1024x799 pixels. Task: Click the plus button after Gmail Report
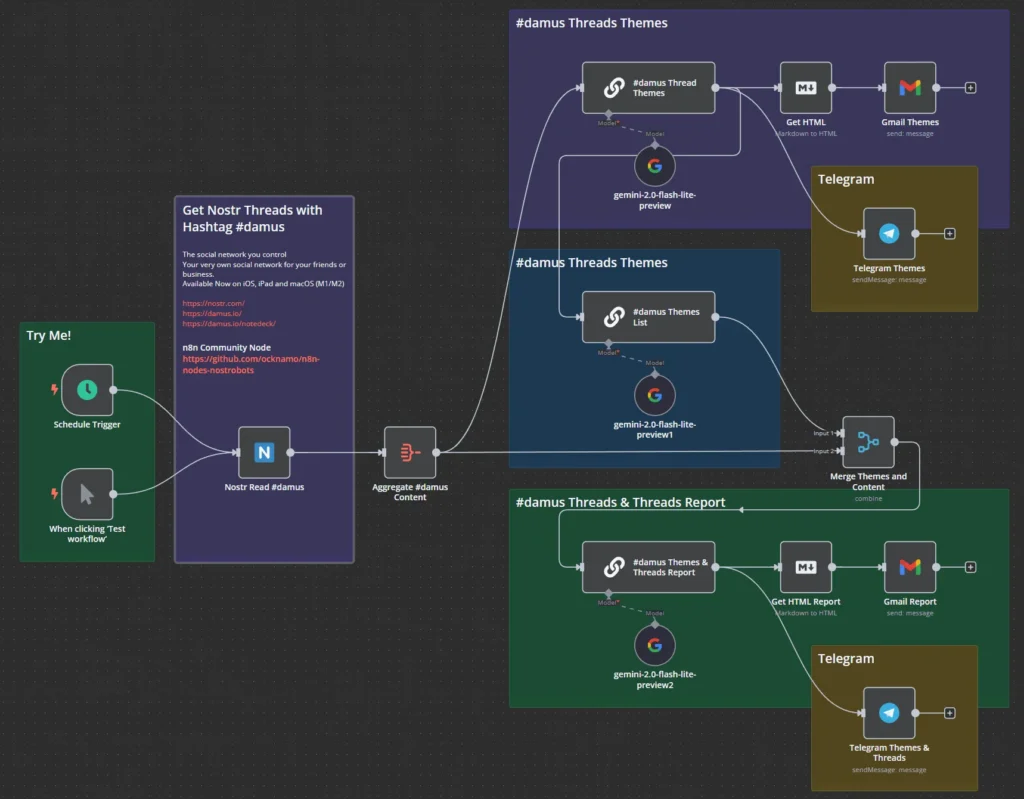(970, 567)
